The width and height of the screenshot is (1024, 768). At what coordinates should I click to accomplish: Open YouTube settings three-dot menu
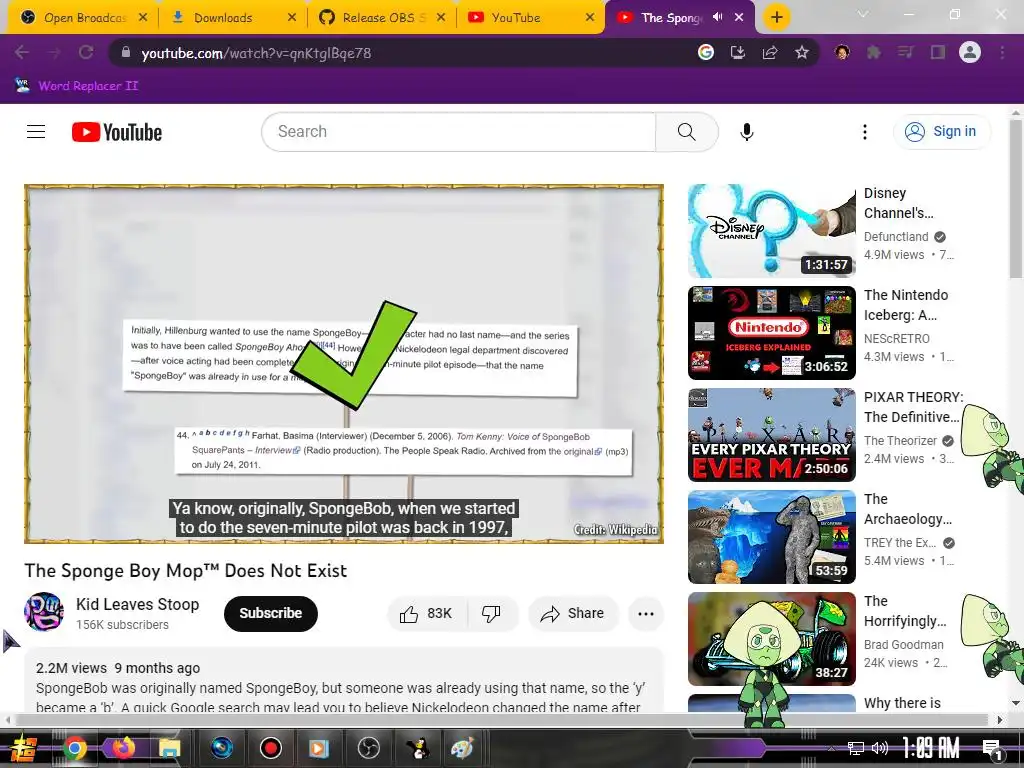865,132
